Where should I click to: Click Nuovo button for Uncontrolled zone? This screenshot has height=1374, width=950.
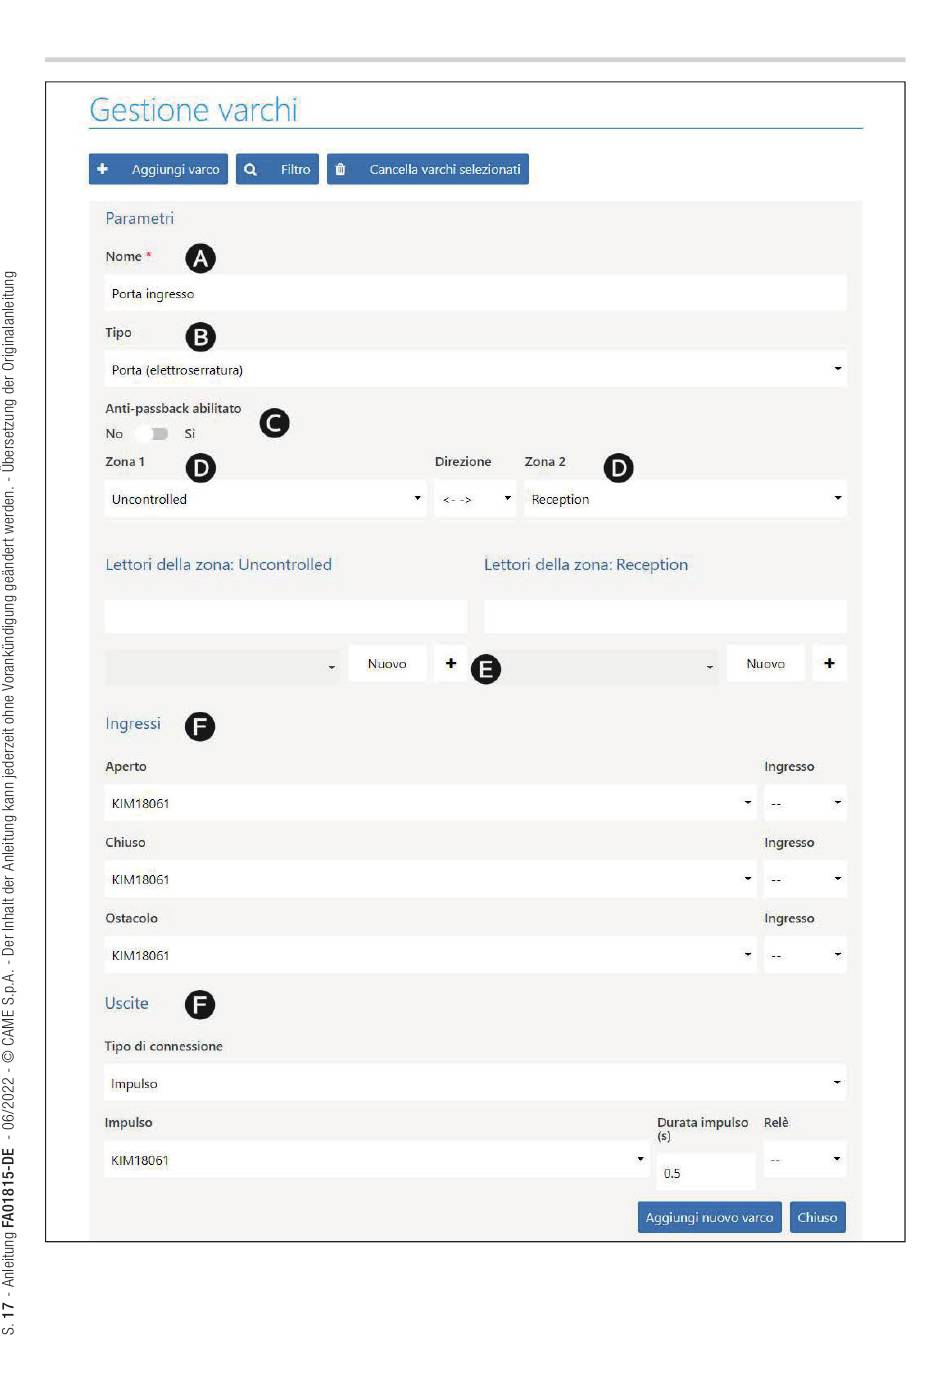click(x=387, y=663)
